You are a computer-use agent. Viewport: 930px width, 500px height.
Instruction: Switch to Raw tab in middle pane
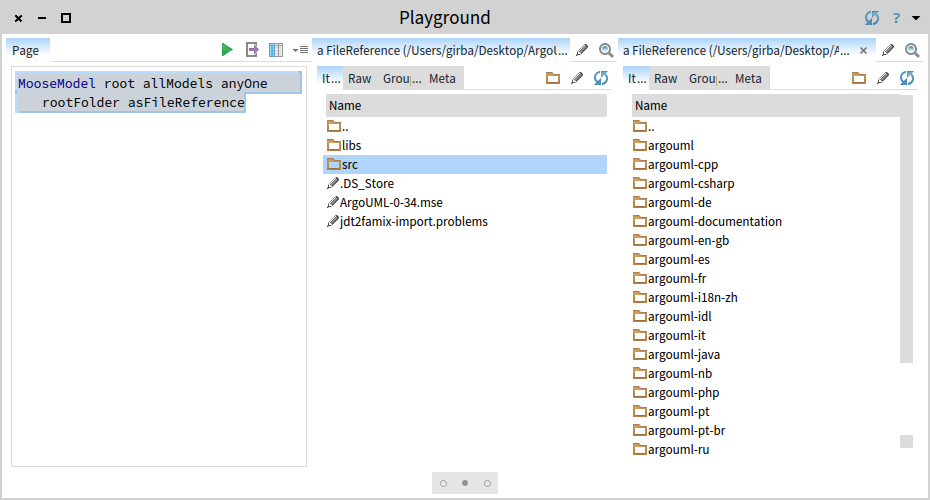pos(359,78)
